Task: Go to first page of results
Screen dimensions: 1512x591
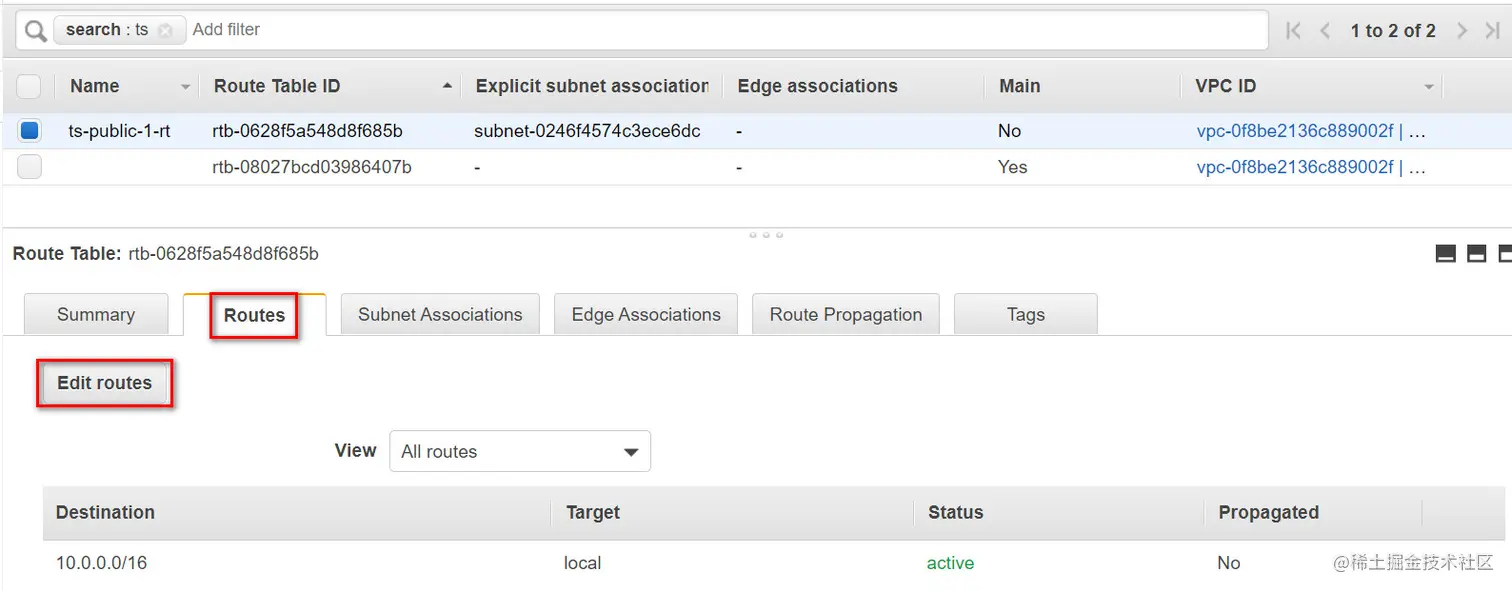Action: pyautogui.click(x=1293, y=31)
